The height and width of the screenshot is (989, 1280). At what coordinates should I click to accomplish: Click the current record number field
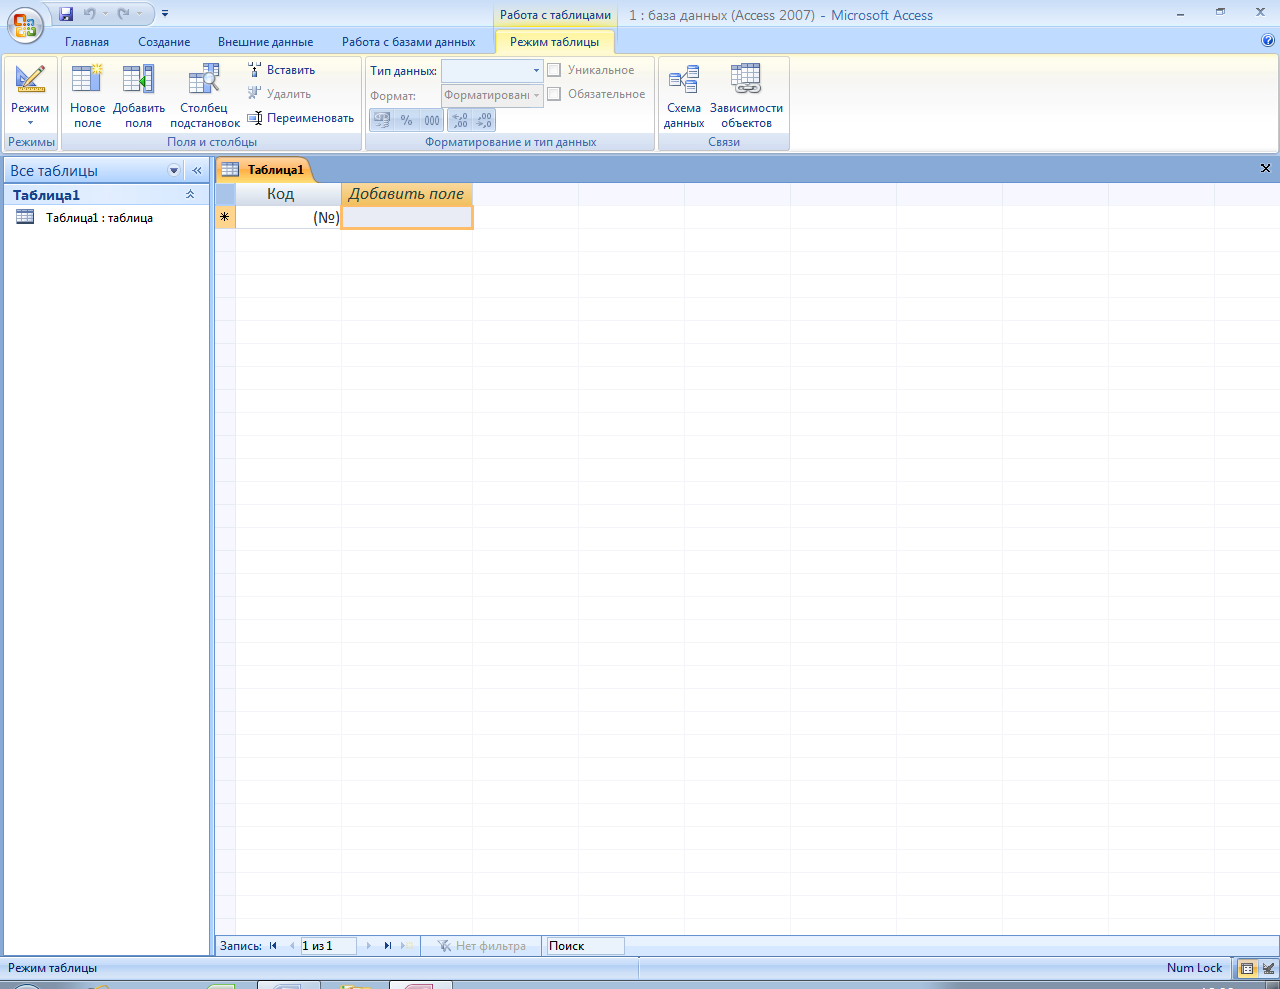coord(328,946)
